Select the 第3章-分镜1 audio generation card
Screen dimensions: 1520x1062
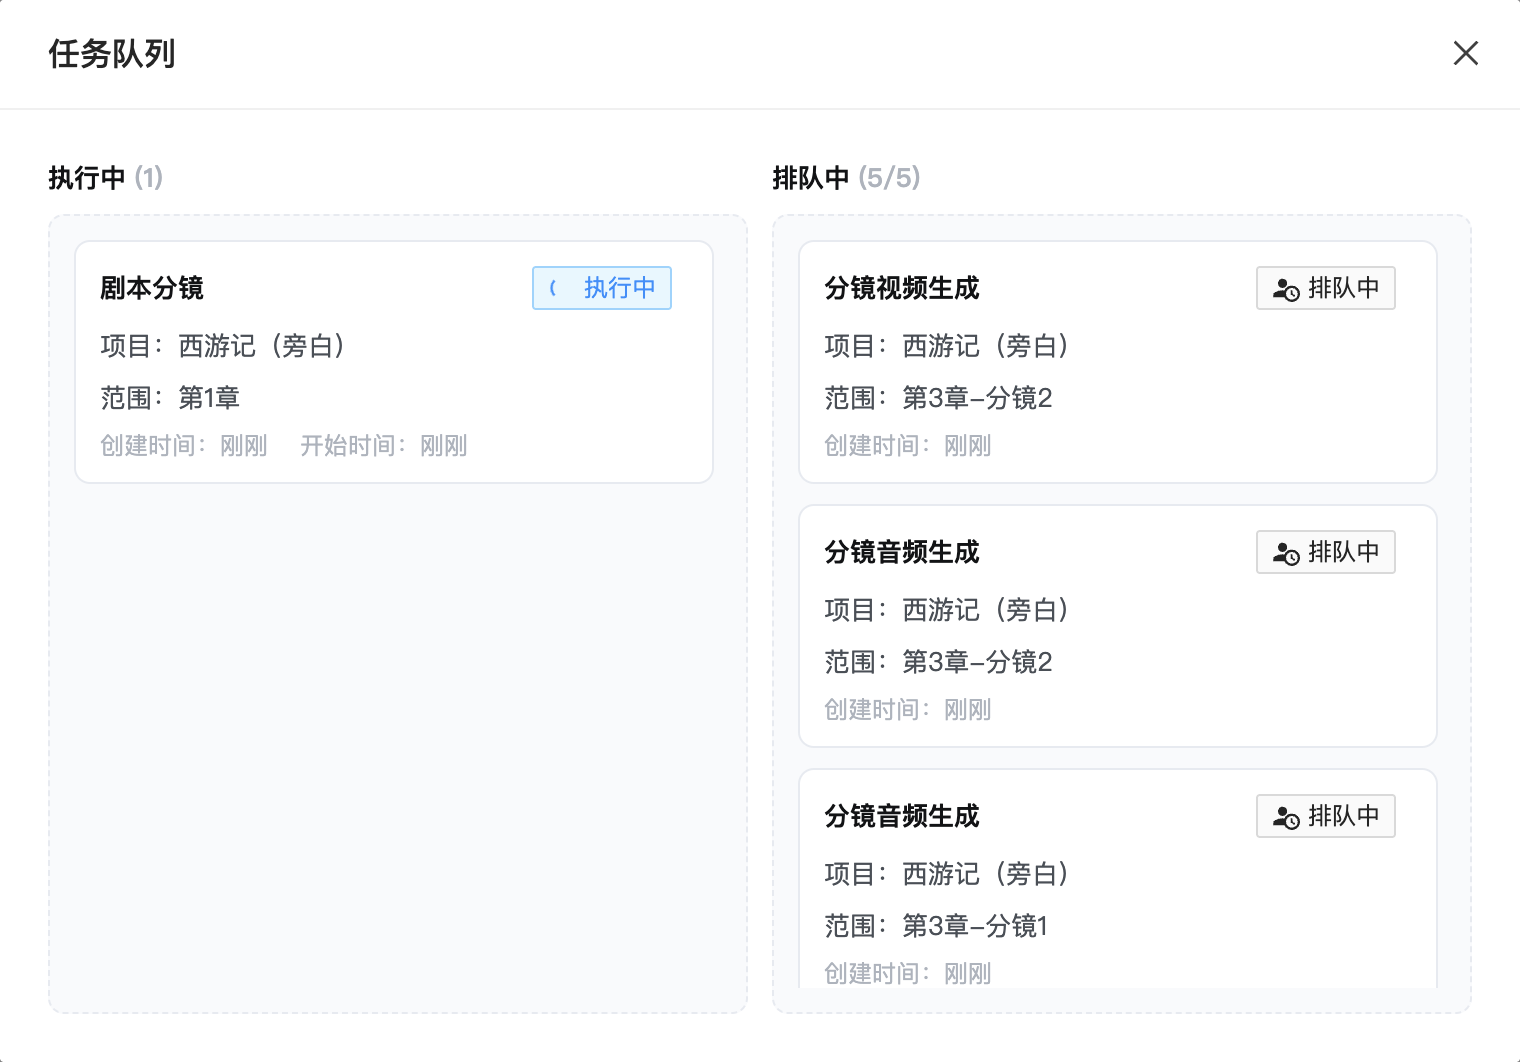click(1117, 880)
